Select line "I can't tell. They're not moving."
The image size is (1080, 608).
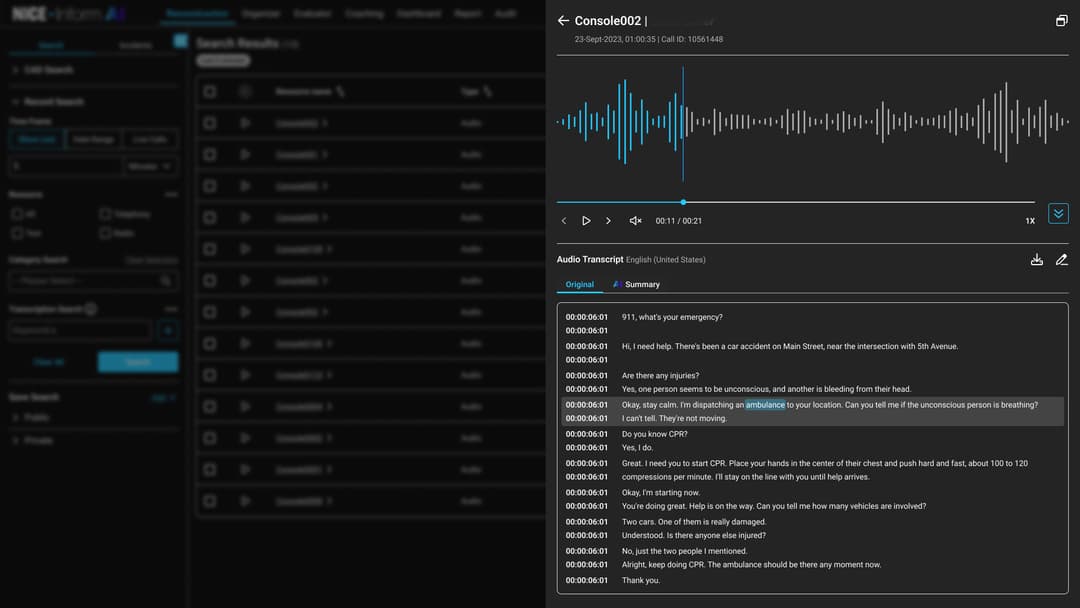tap(674, 419)
